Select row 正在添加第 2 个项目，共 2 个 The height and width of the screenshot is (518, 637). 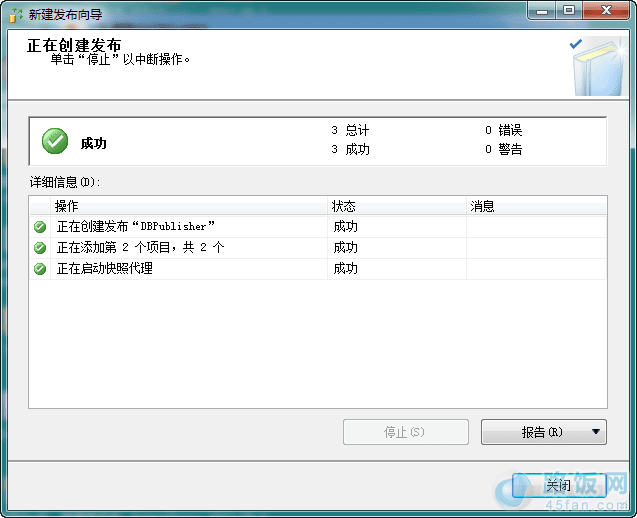[318, 247]
